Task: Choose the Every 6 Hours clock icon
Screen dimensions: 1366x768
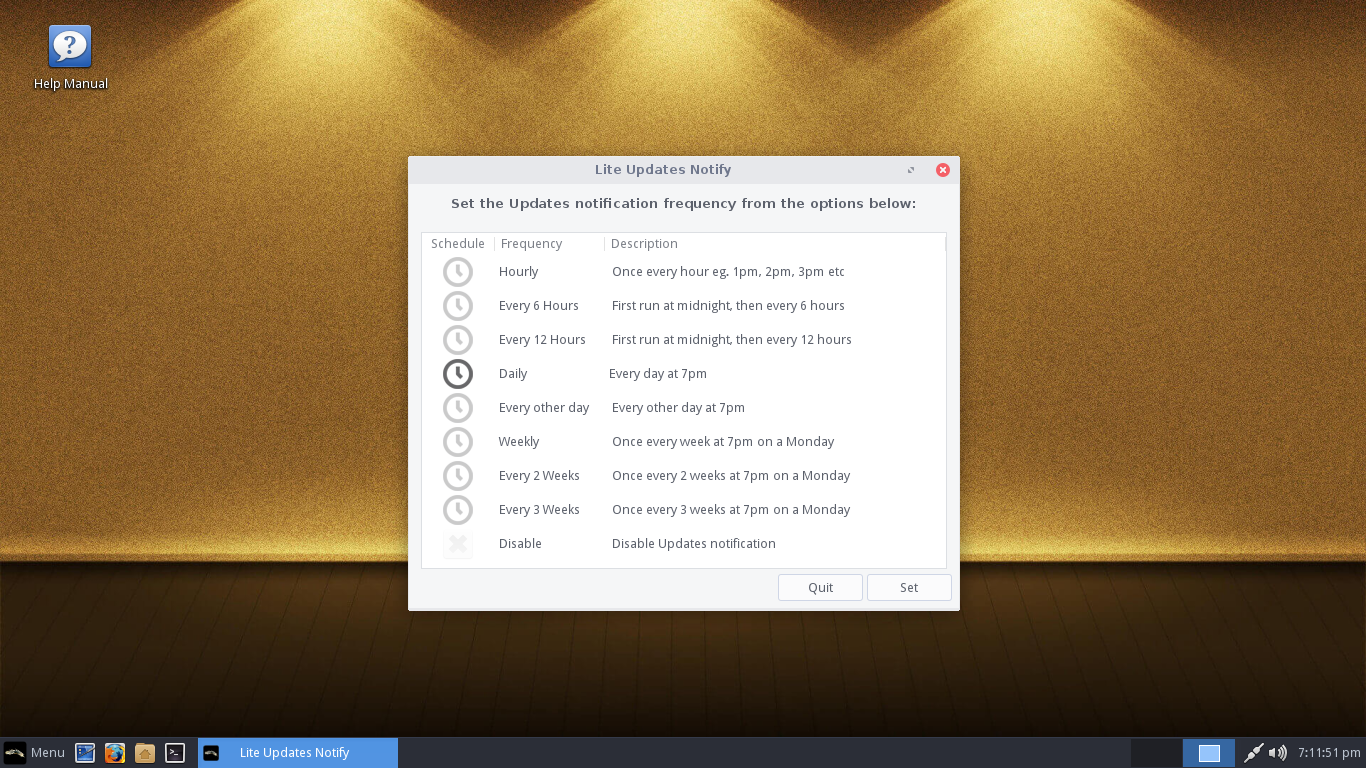Action: click(458, 306)
